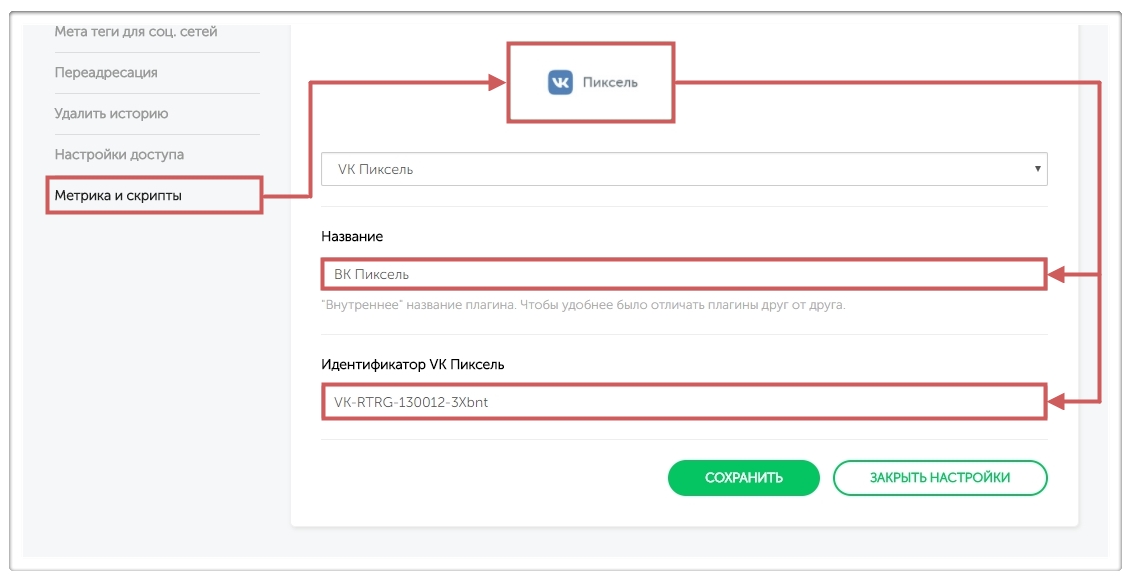Go to the 'Переадресация' sidebar item

click(x=106, y=73)
